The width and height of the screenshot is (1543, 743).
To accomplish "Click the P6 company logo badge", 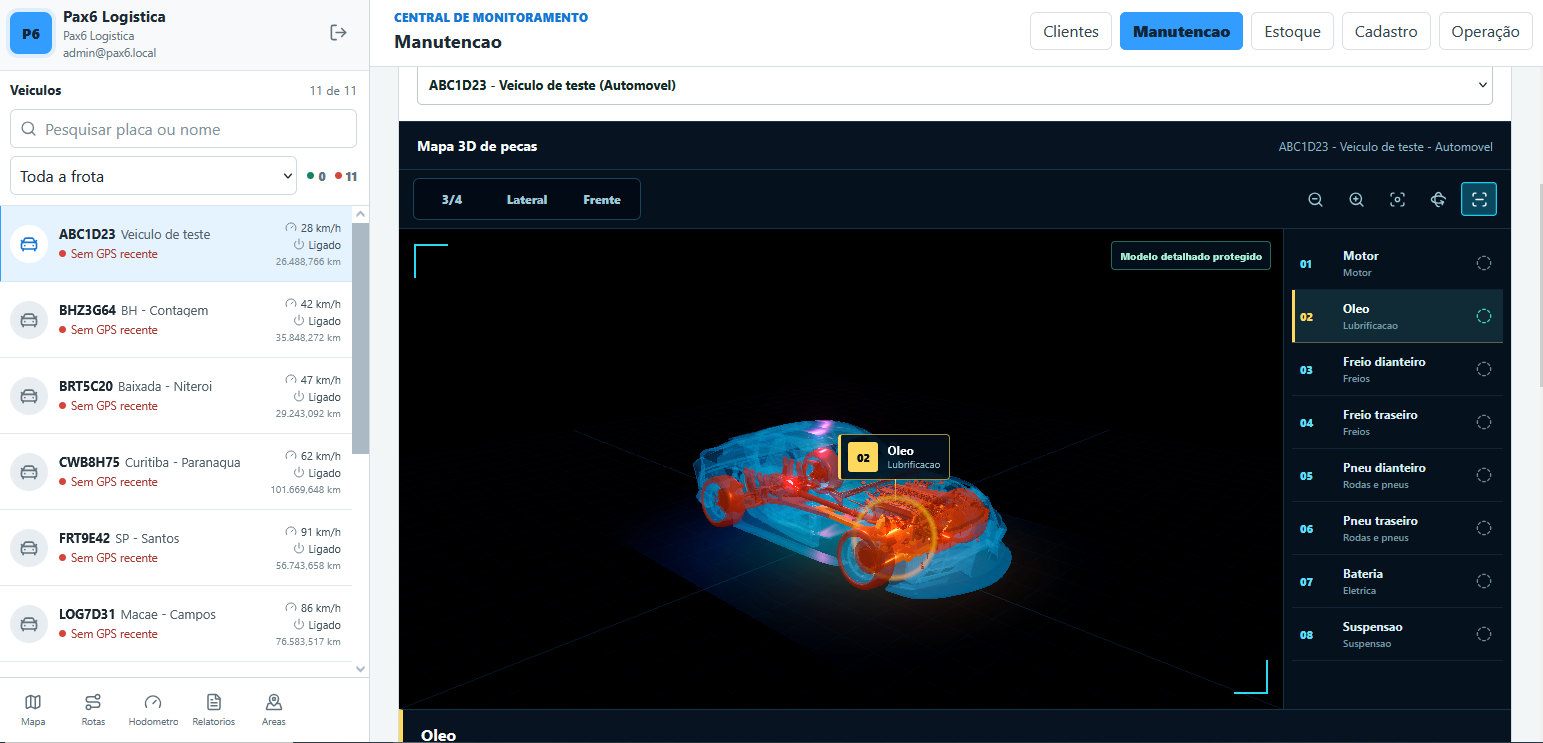I will coord(31,33).
